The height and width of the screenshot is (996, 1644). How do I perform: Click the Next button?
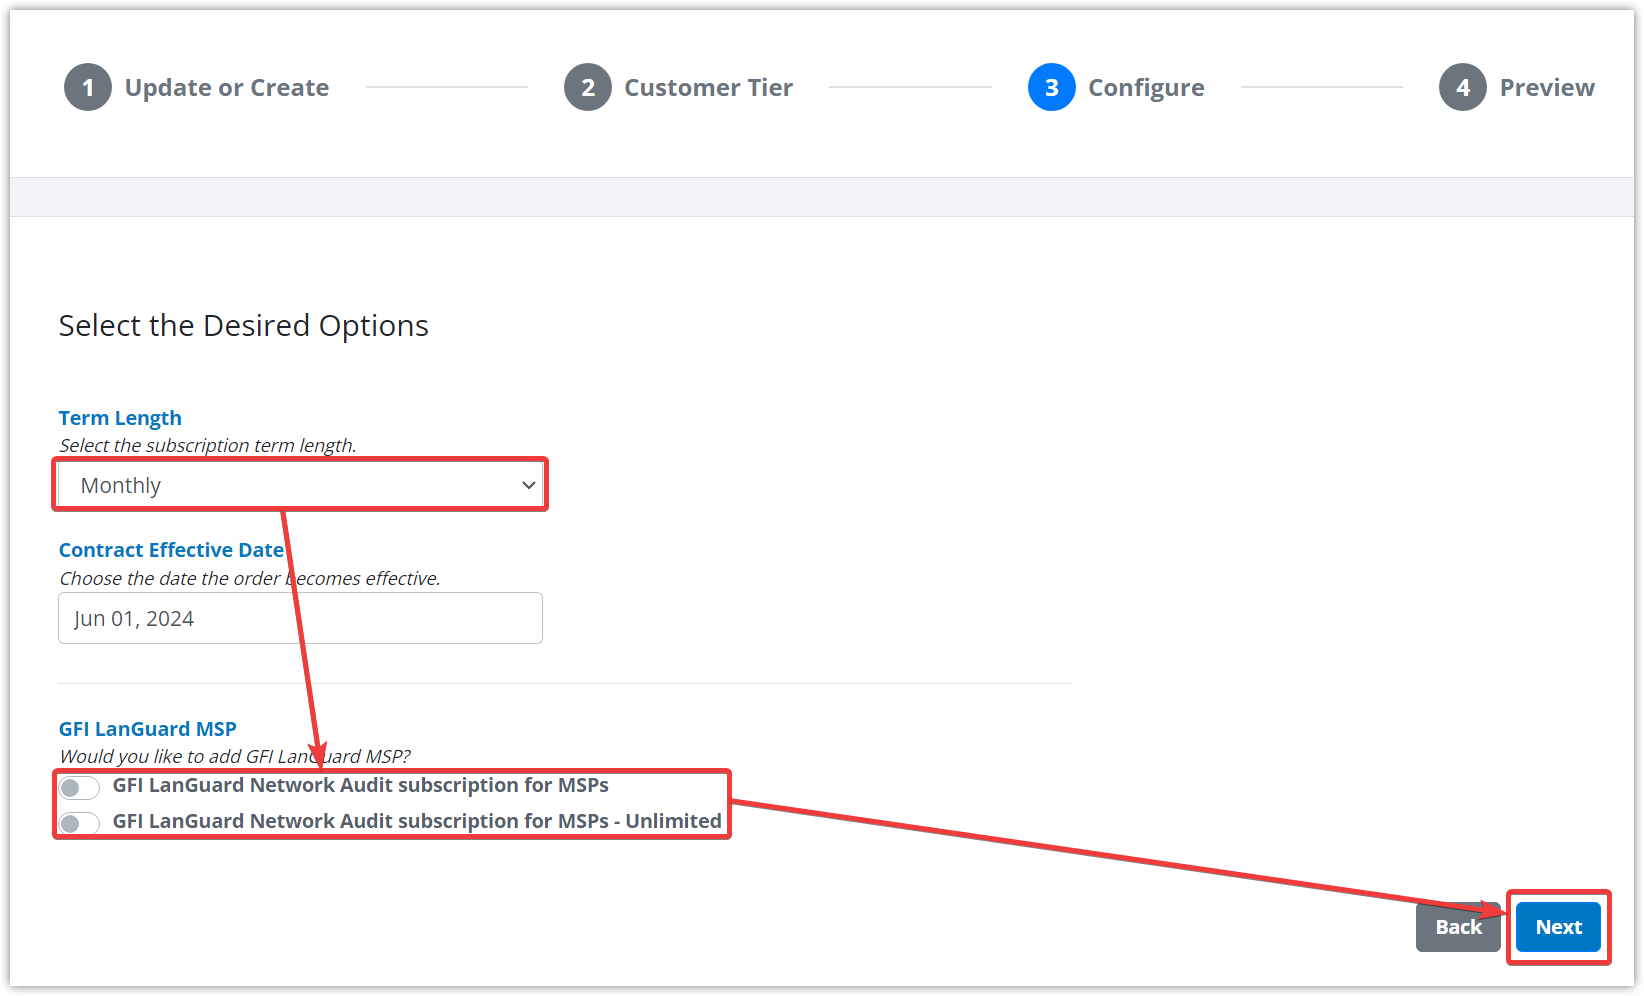(x=1558, y=927)
